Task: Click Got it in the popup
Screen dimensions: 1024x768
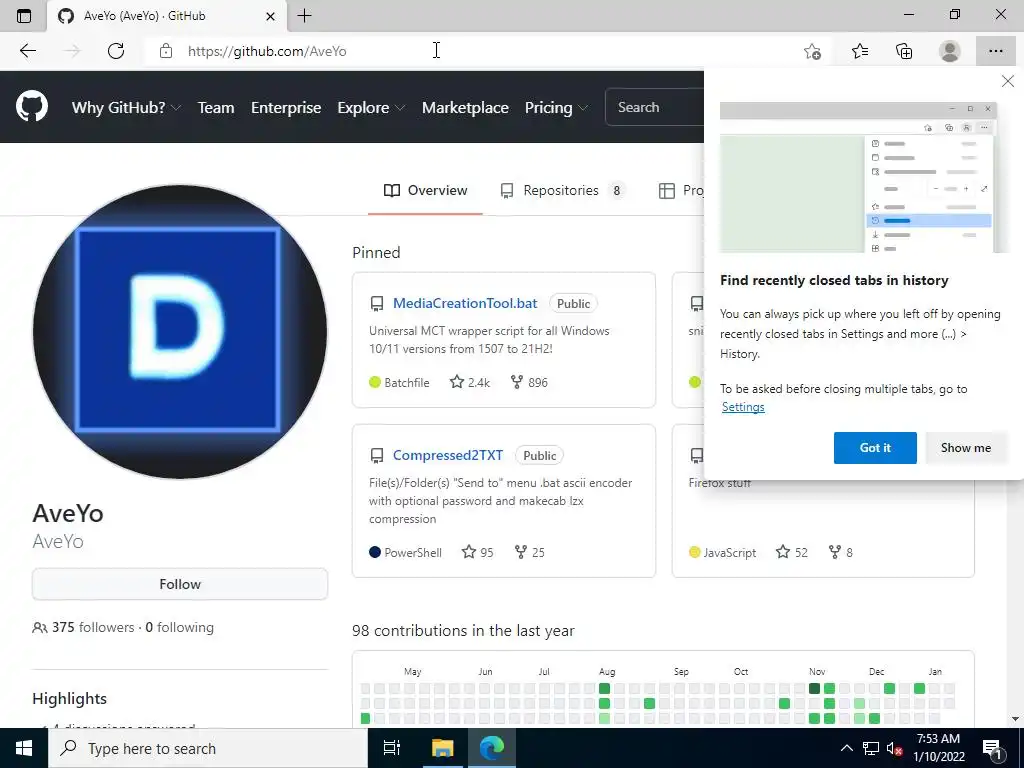Action: pos(875,447)
